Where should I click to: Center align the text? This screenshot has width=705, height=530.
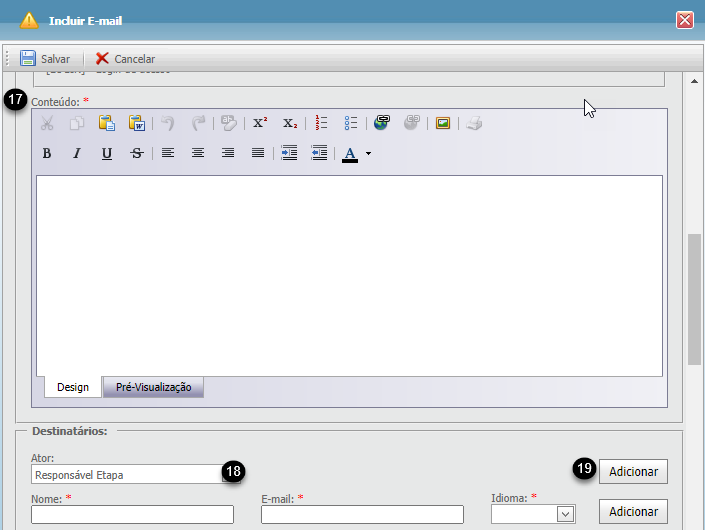coord(198,153)
